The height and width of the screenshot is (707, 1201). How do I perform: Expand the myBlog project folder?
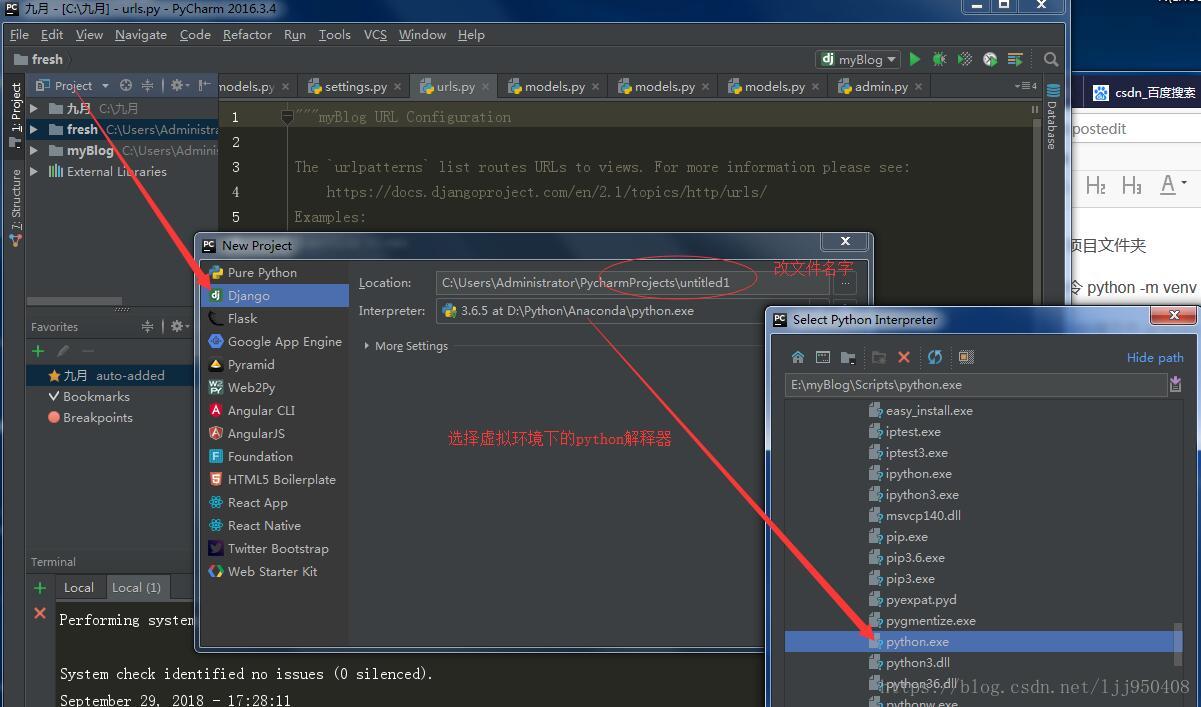(x=34, y=150)
